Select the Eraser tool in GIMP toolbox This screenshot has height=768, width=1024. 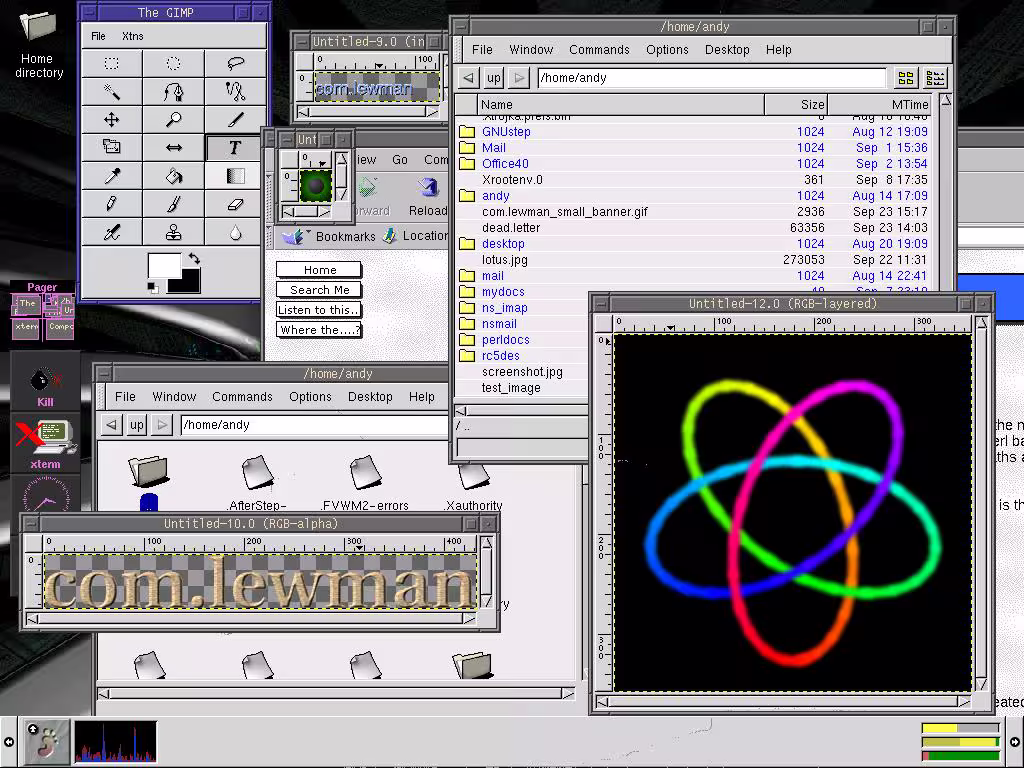click(x=236, y=204)
